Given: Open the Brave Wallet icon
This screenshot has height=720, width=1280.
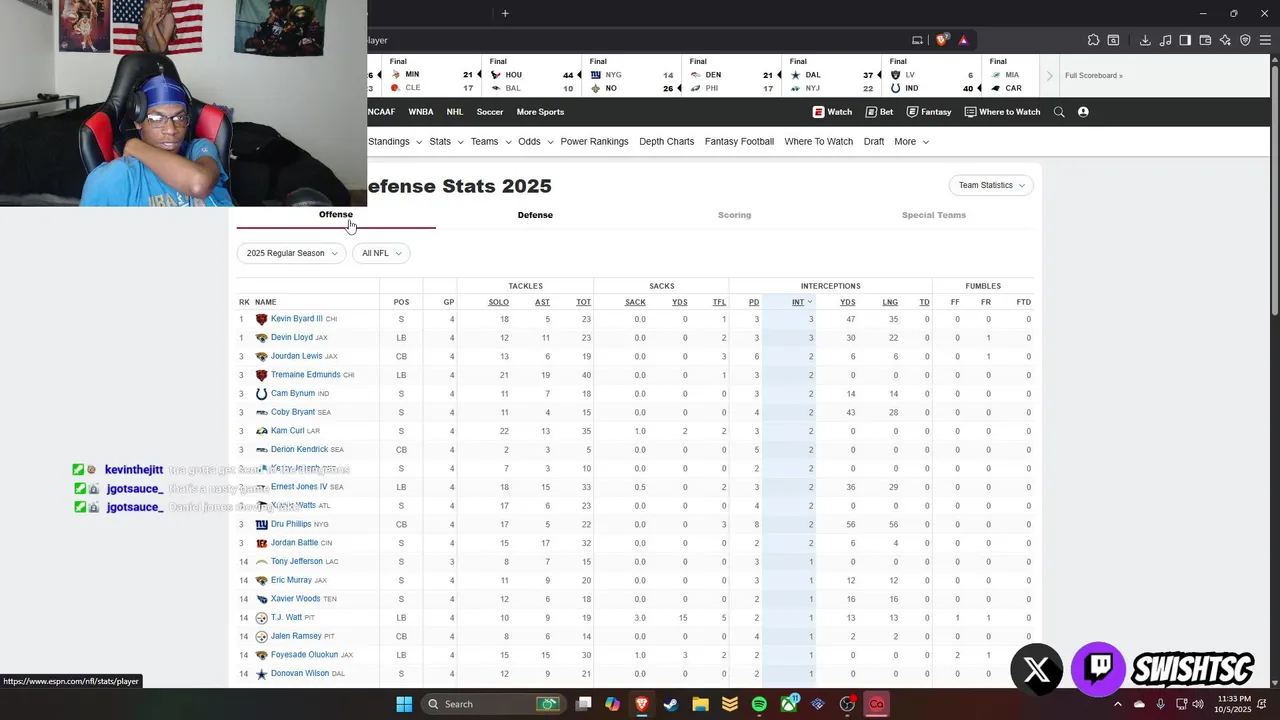Looking at the screenshot, I should coord(1205,40).
